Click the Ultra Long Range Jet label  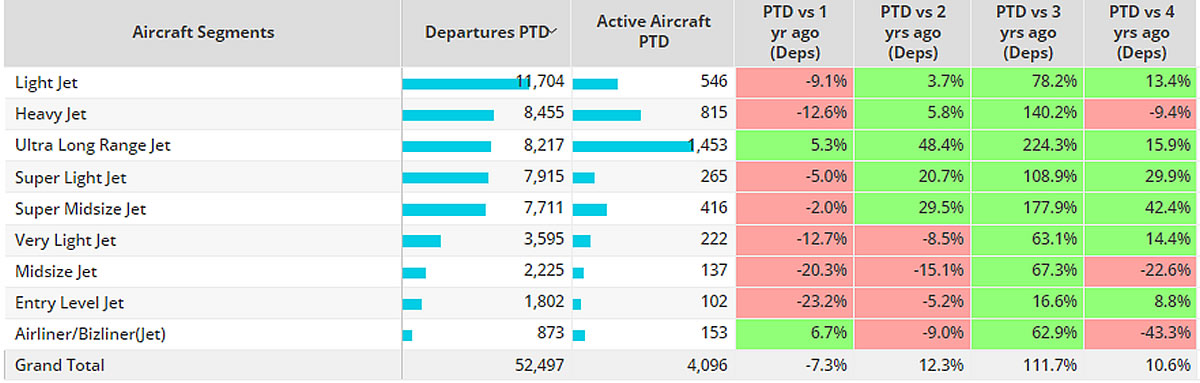point(93,145)
